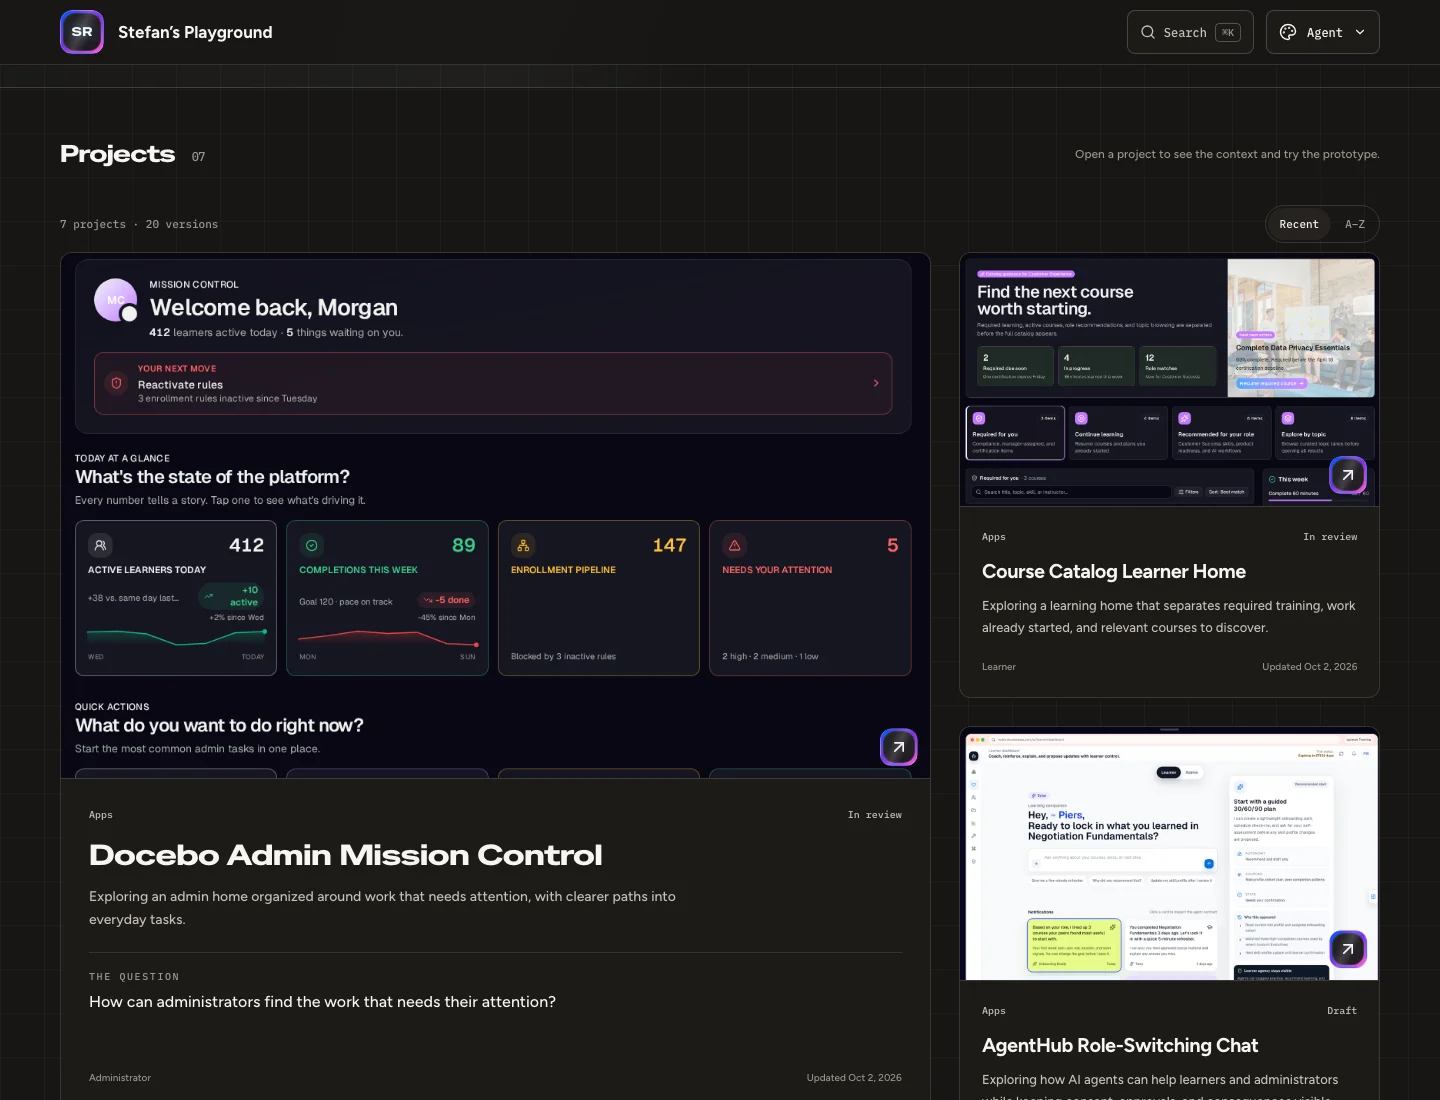Launch AgentHub prototype with its arrow icon
1440x1100 pixels.
[1347, 949]
